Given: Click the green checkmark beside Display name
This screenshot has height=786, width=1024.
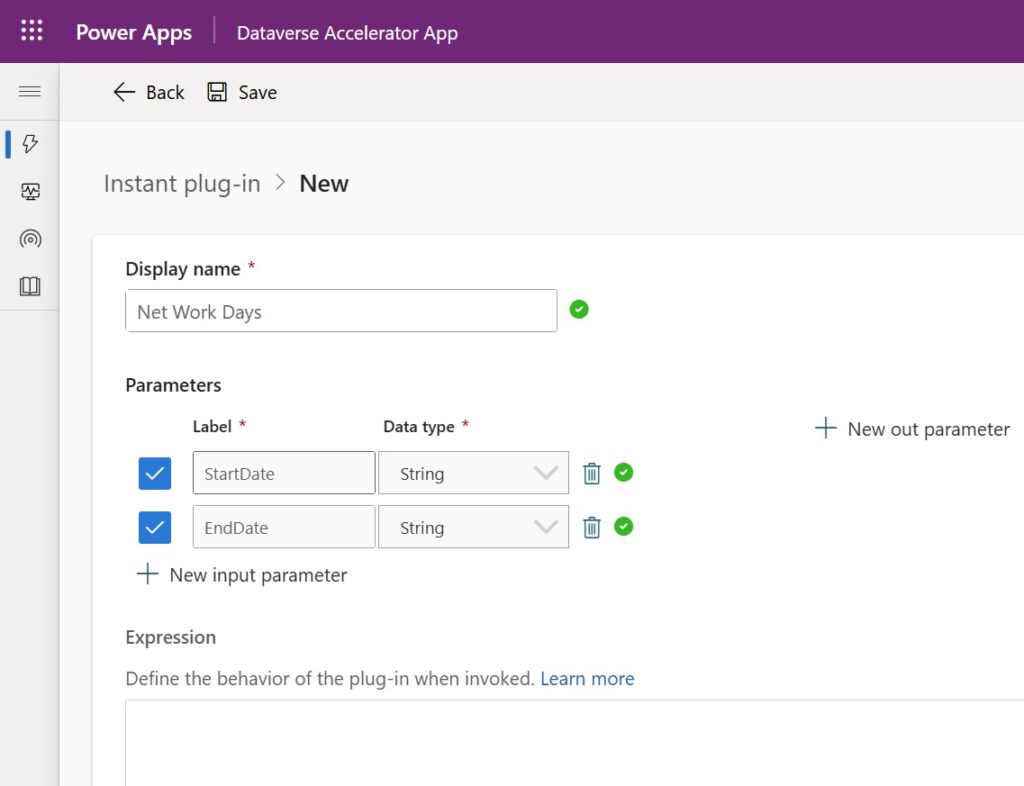Looking at the screenshot, I should click(579, 309).
